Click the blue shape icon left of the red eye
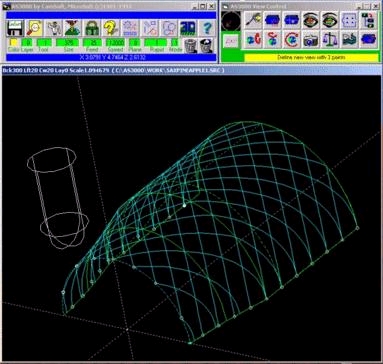The width and height of the screenshot is (383, 364). click(291, 20)
